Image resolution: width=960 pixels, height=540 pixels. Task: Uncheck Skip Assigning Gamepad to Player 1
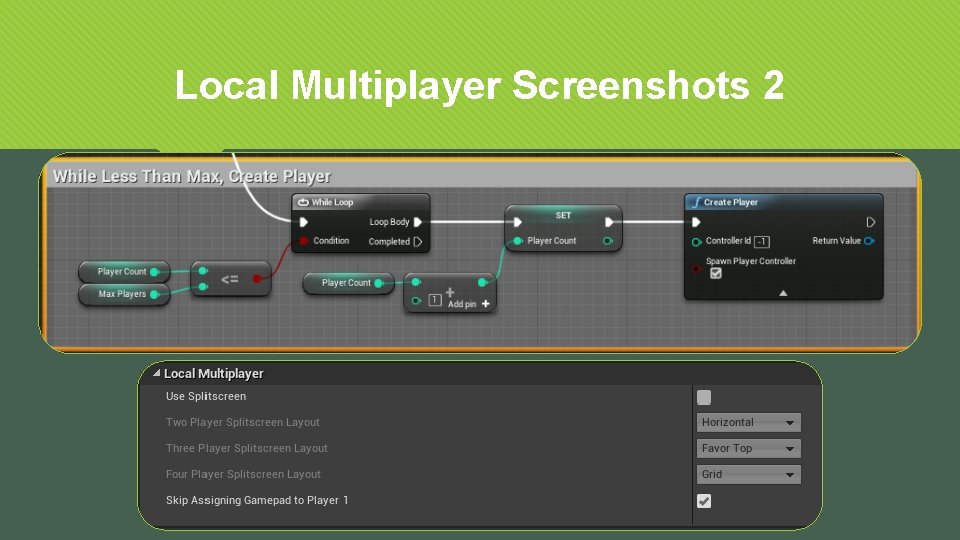click(704, 501)
